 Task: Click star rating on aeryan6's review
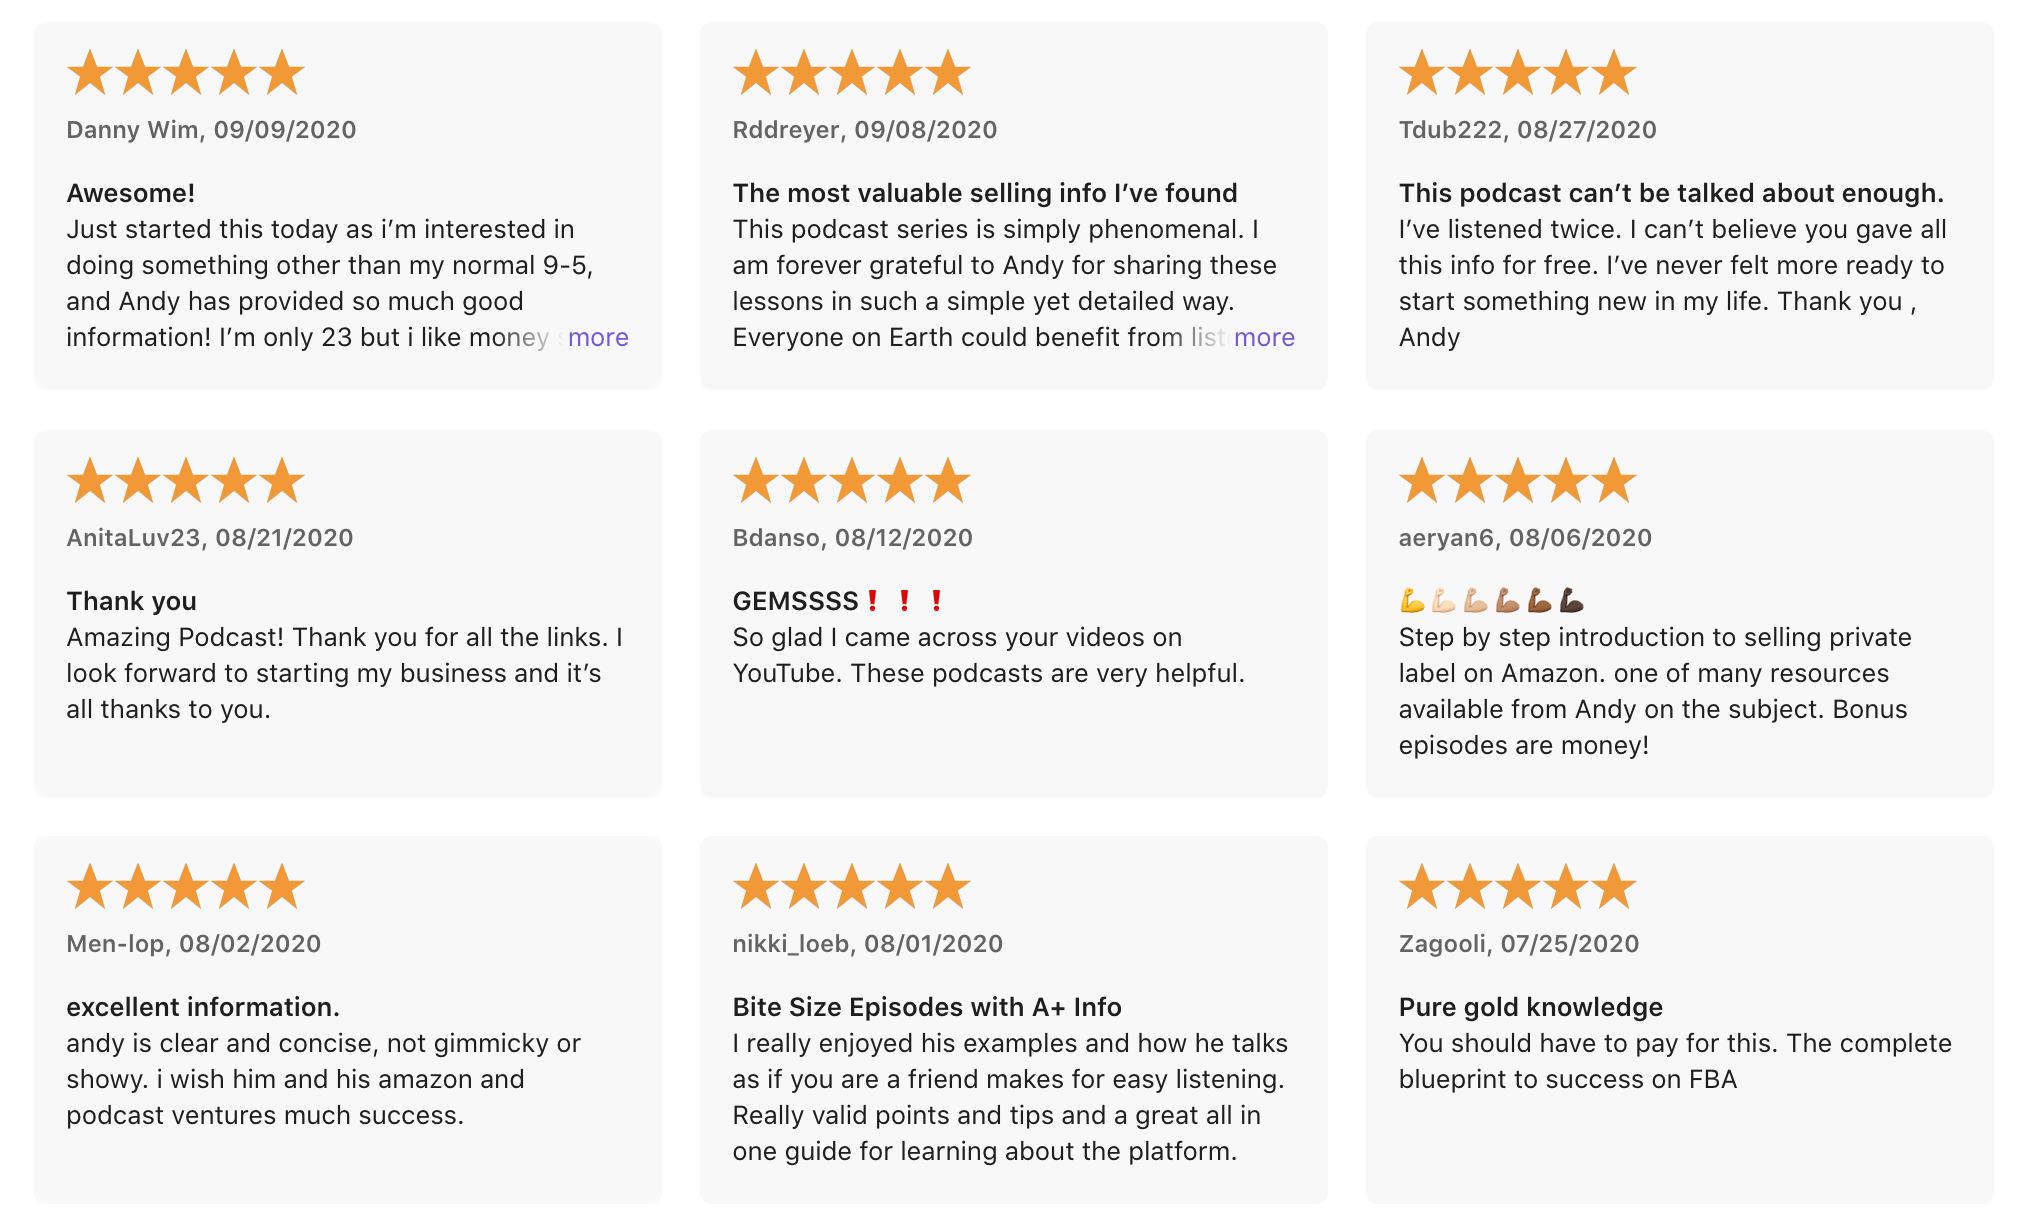point(1518,481)
